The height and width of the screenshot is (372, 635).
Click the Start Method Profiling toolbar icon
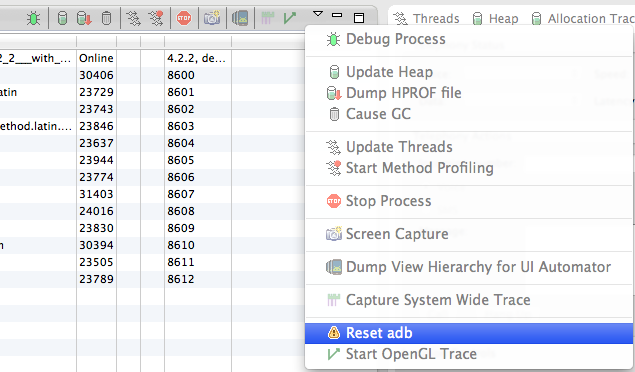156,18
